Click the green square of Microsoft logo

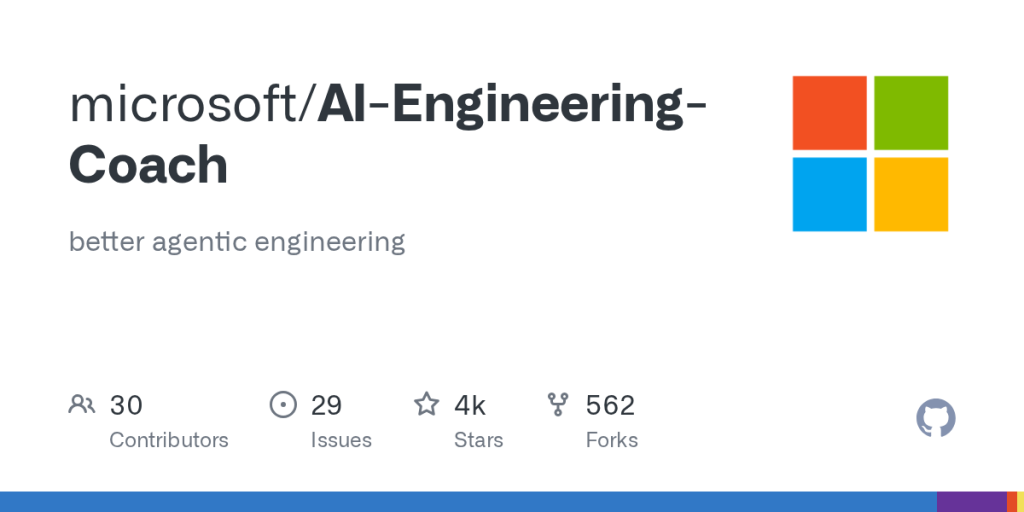coord(911,113)
